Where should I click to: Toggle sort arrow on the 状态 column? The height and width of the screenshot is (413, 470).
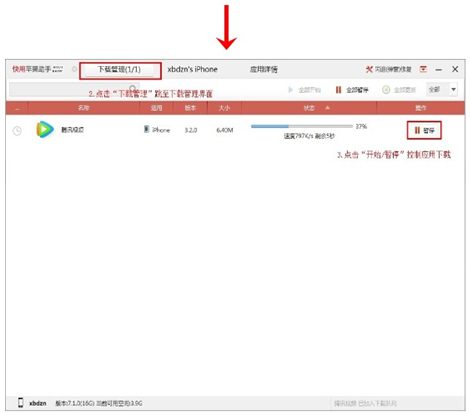[328, 108]
